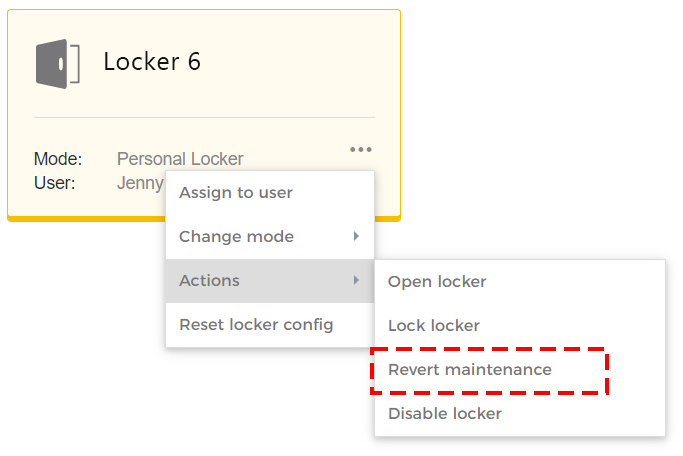Click the User: label

[x=54, y=183]
